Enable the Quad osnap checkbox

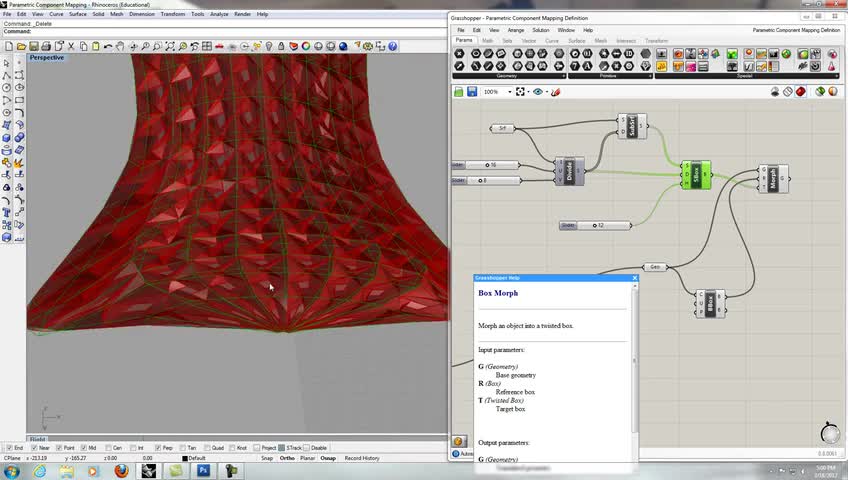pyautogui.click(x=206, y=448)
